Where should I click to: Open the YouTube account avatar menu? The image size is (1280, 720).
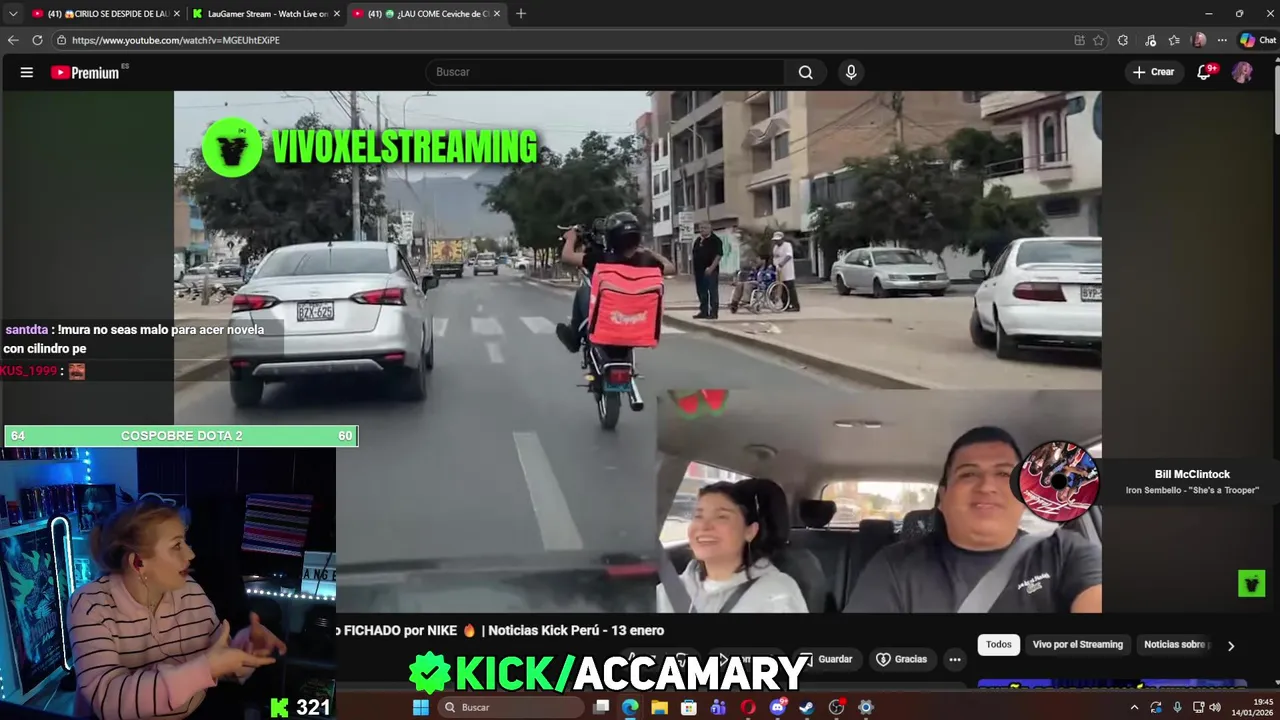1242,72
